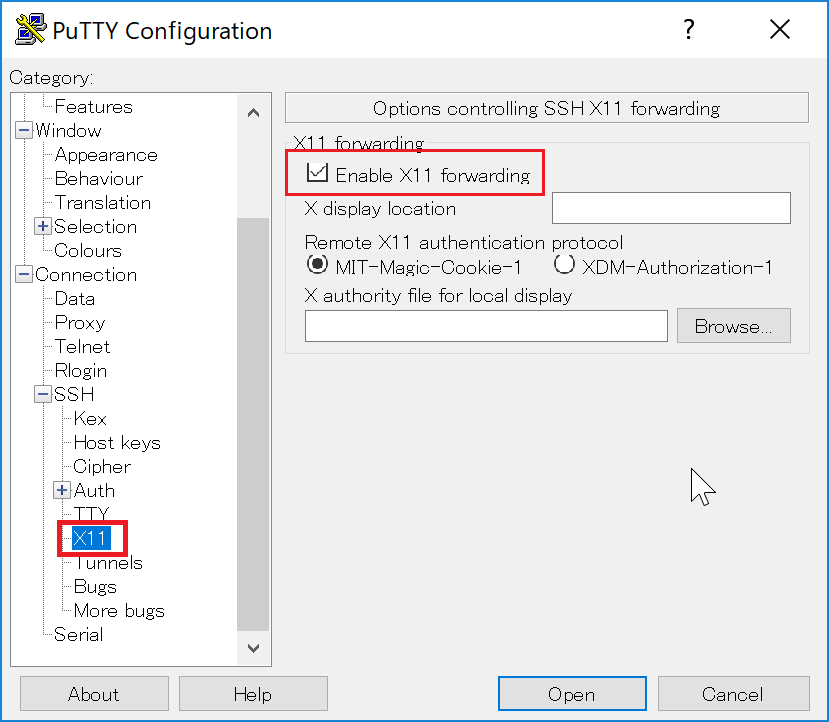Click the scrollbar up arrow
829x722 pixels.
254,113
